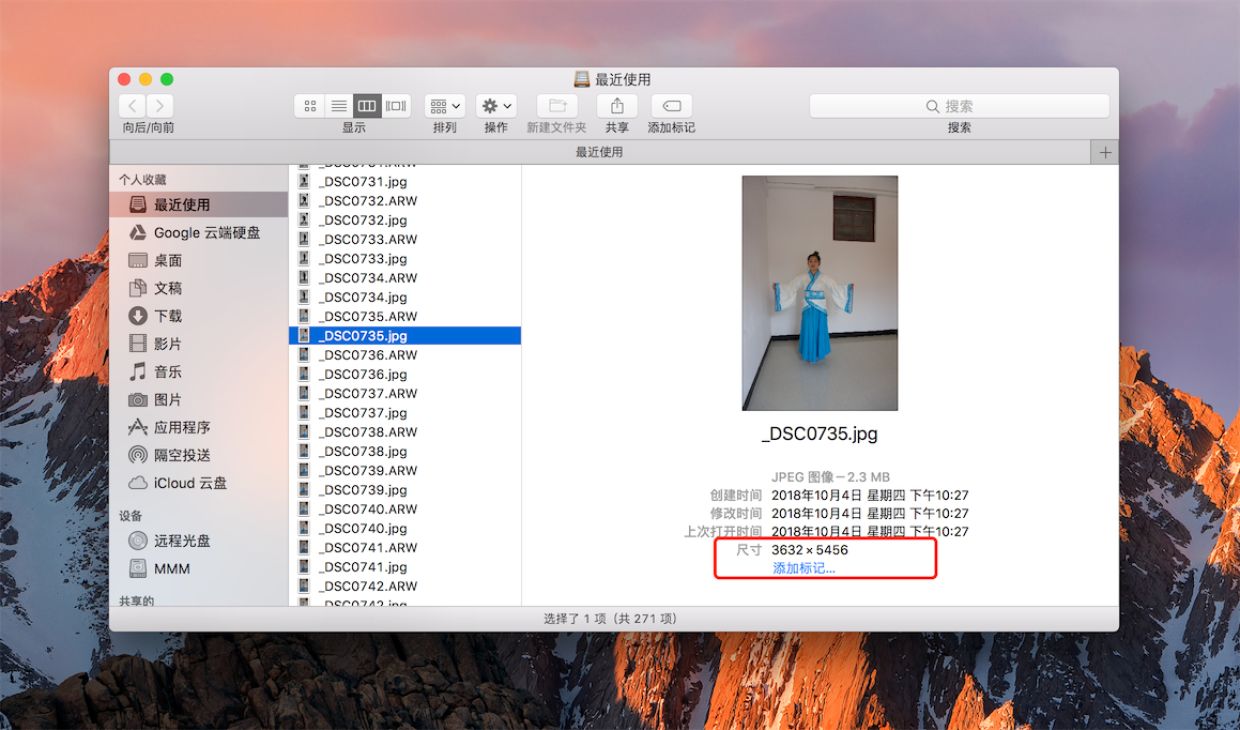
Task: Select file _DSC0740.ARW
Action: 405,509
